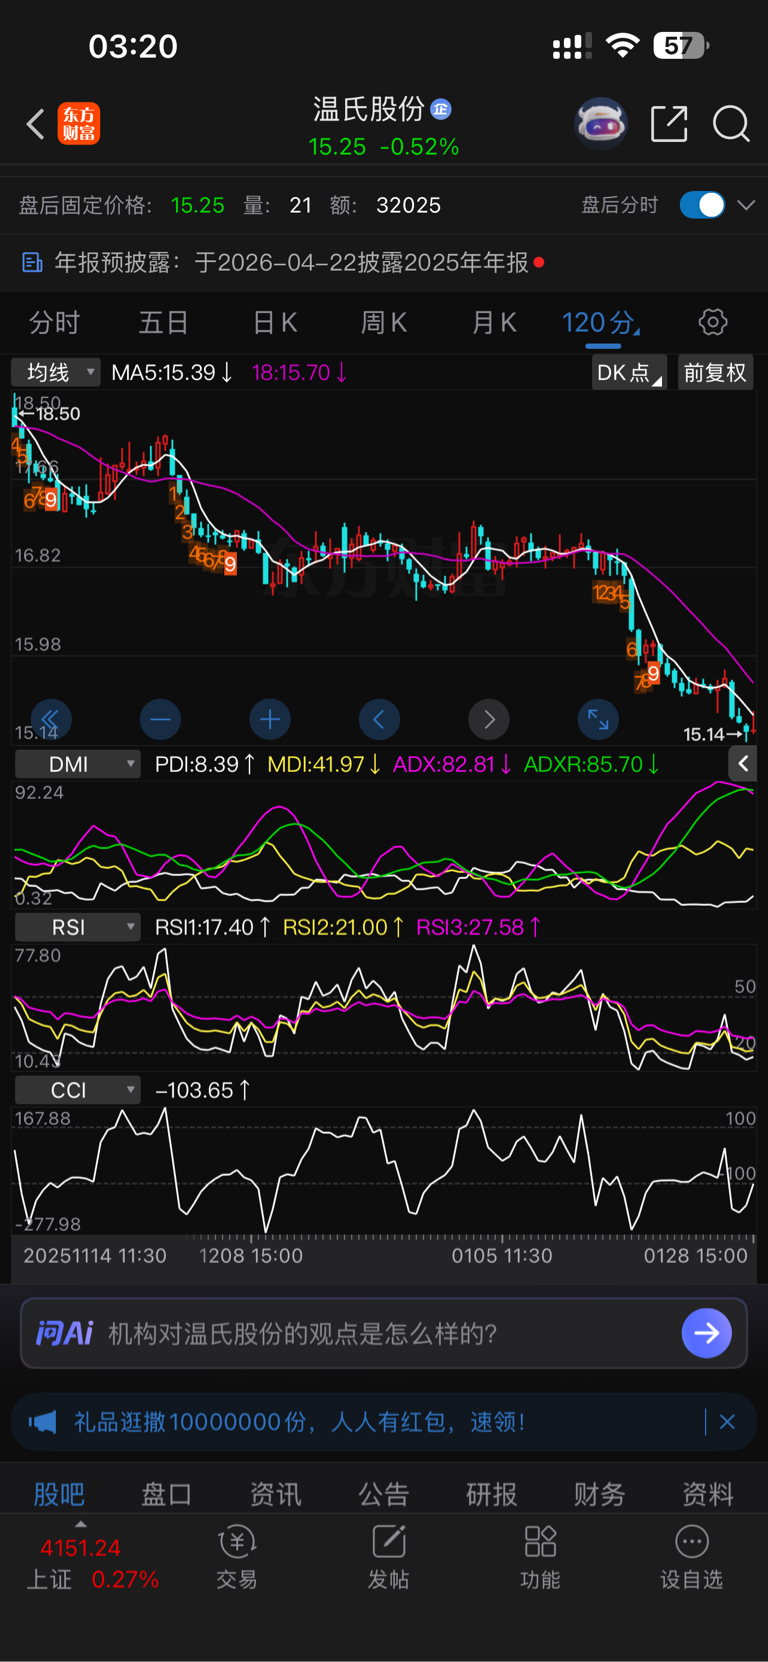Viewport: 768px width, 1662px height.
Task: Submit the AI question arrow button
Action: [x=707, y=1333]
